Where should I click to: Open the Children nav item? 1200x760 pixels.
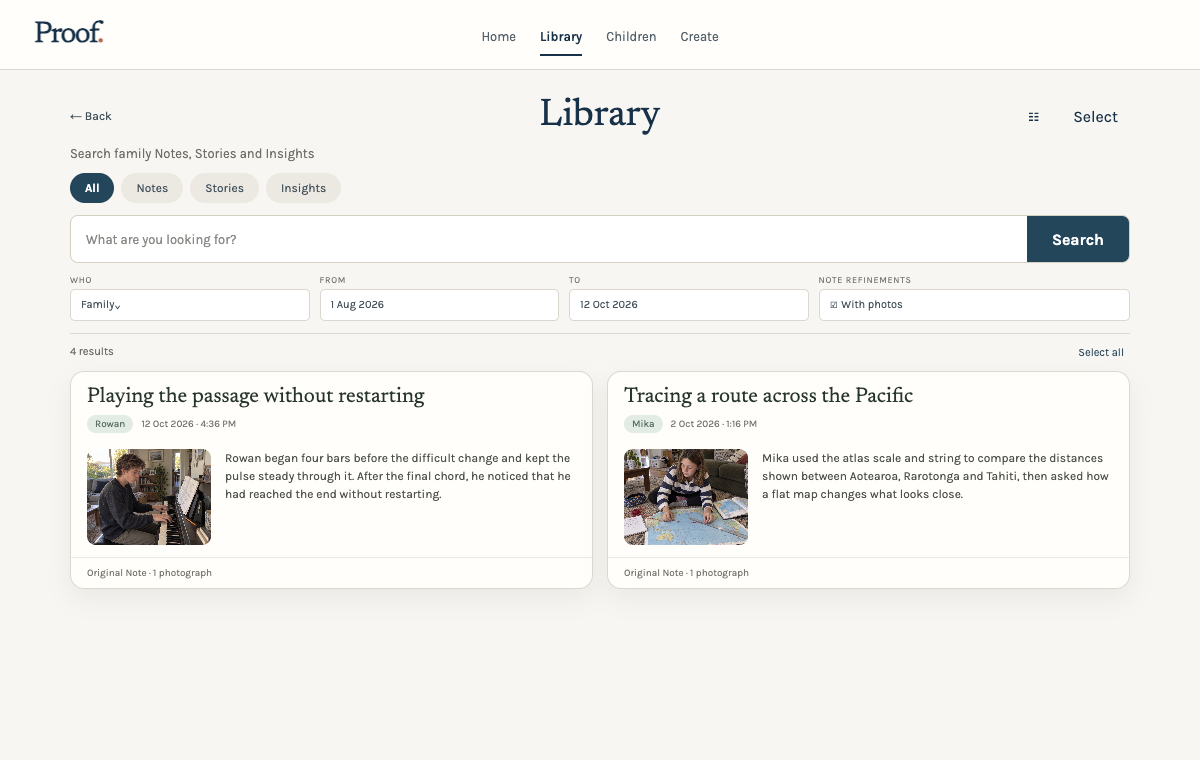coord(631,37)
